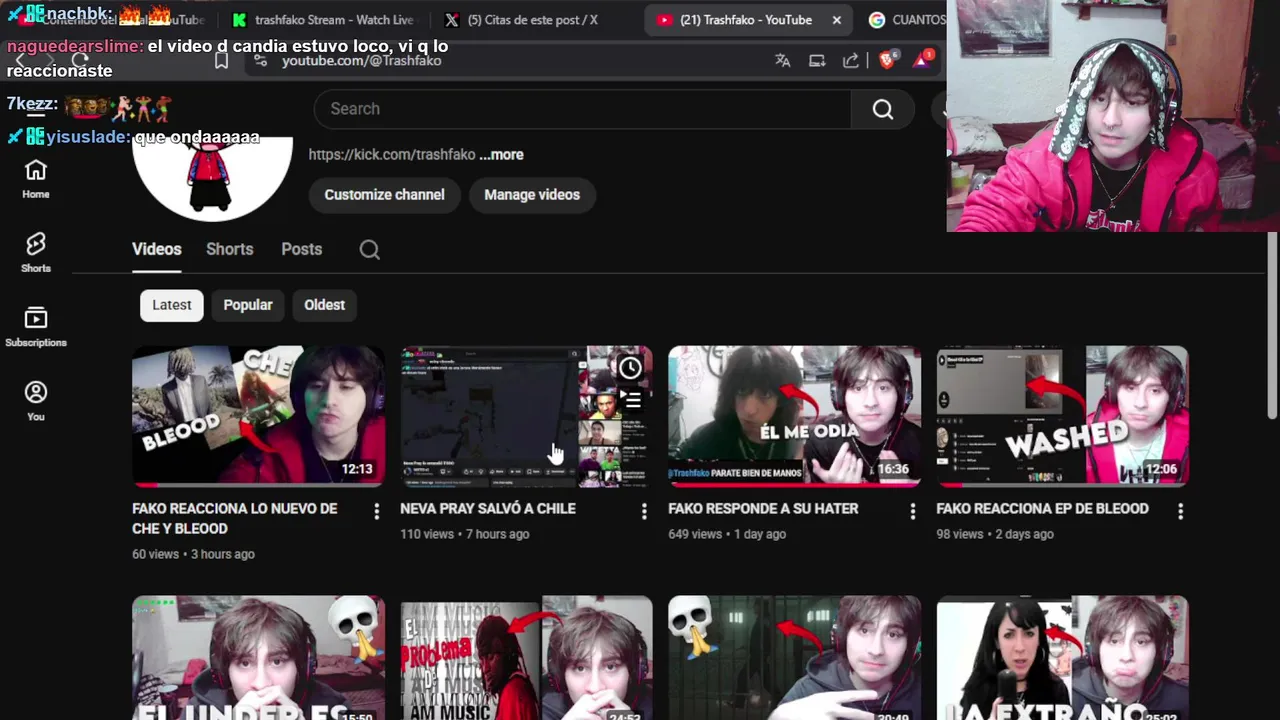Viewport: 1280px width, 720px height.
Task: Open FAKO REACCIONA EP DE BLEOOD thumbnail
Action: [x=1062, y=417]
